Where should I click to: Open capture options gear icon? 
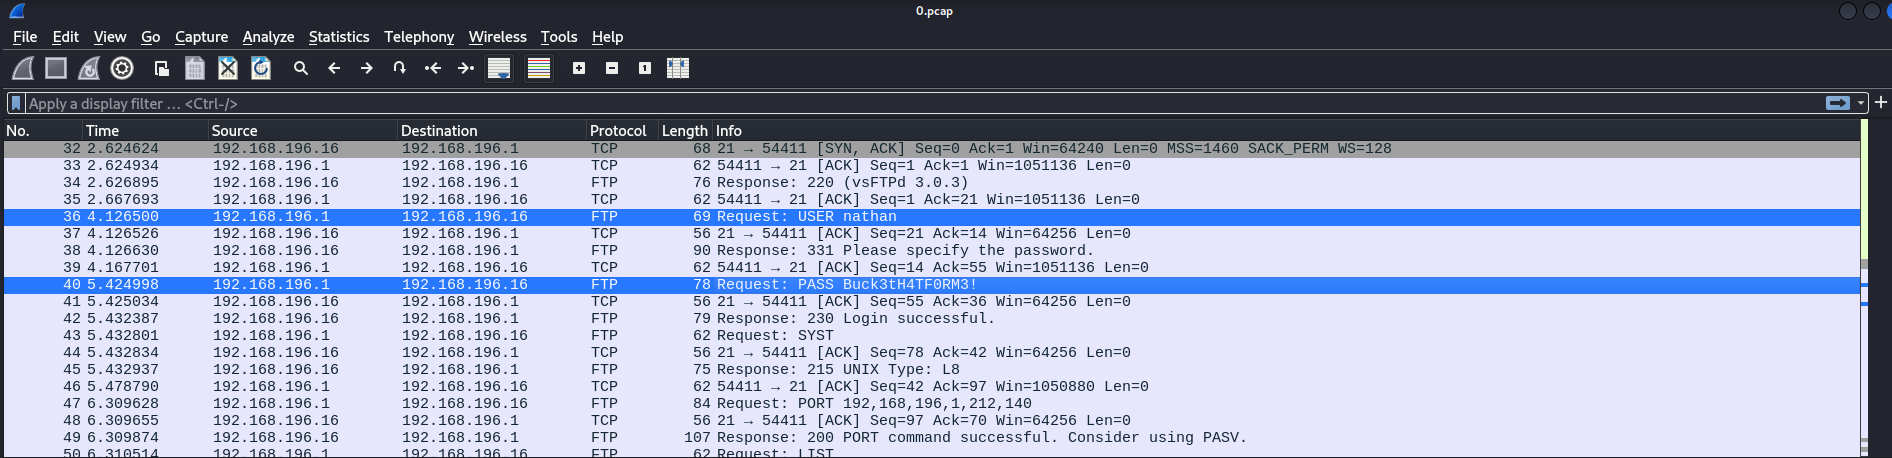click(122, 68)
